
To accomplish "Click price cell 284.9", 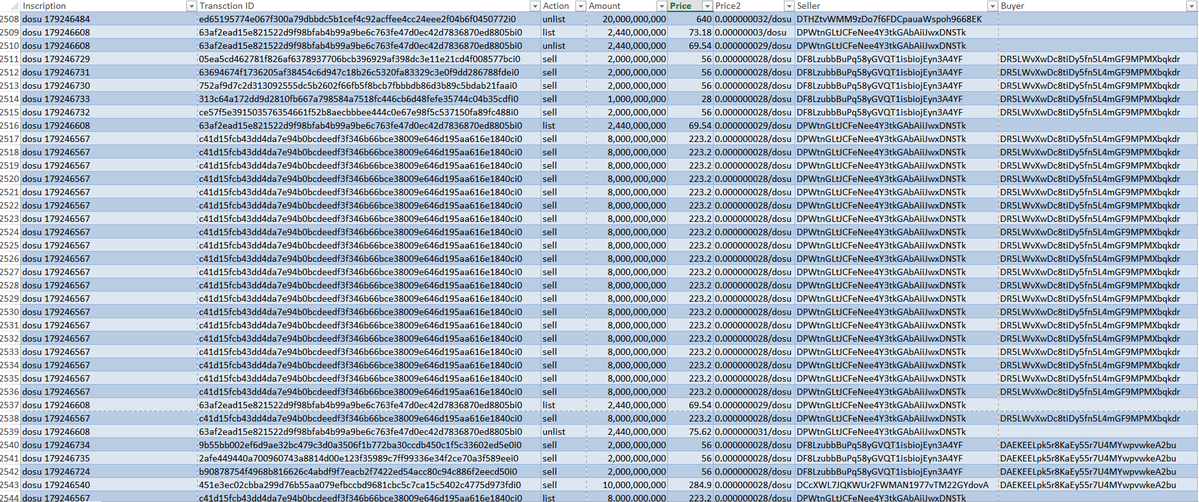I will tap(690, 485).
